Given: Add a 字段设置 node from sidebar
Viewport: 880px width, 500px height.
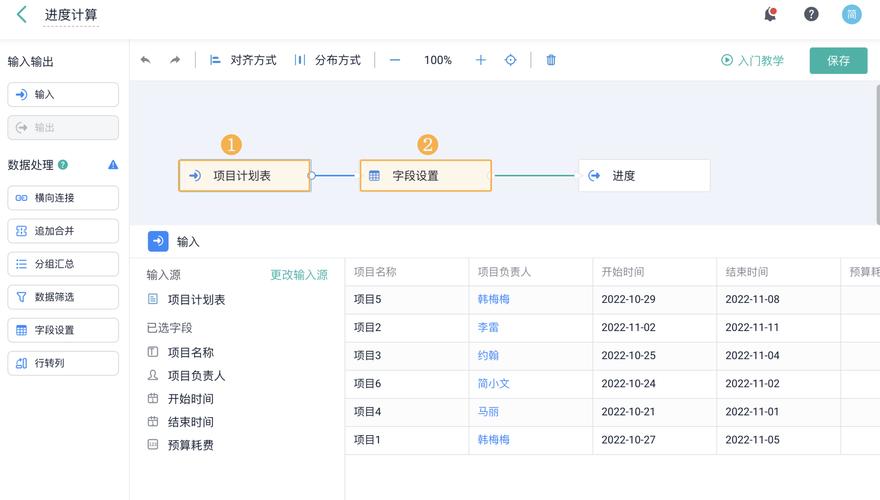Looking at the screenshot, I should click(63, 330).
